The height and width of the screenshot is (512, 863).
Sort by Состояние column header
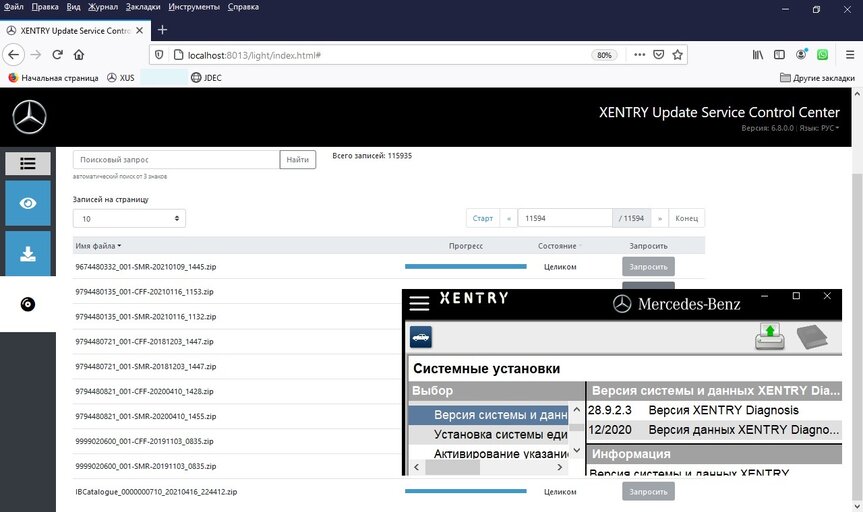coord(559,246)
